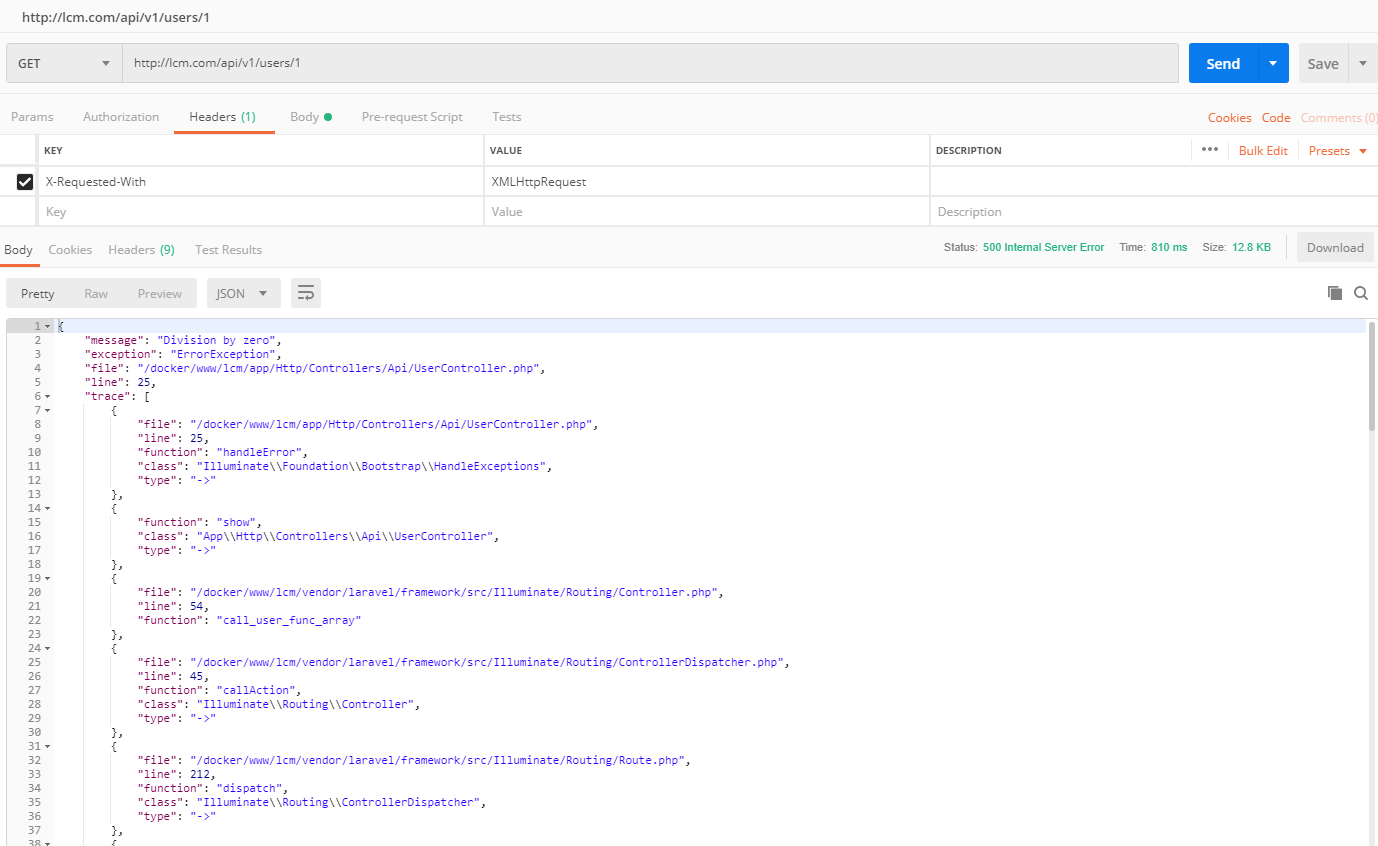Open the Save button dropdown arrow
The height and width of the screenshot is (846, 1378).
coord(1363,63)
